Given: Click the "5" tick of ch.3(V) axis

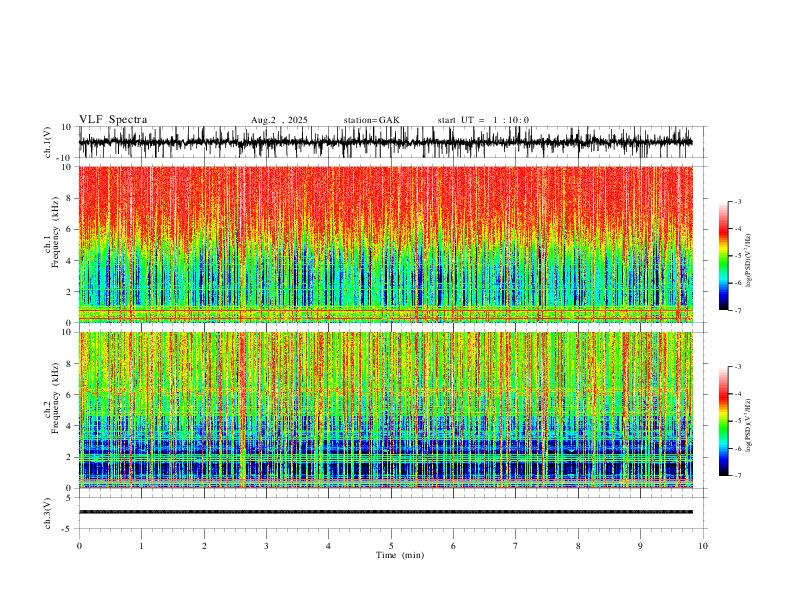Looking at the screenshot, I should pos(69,498).
